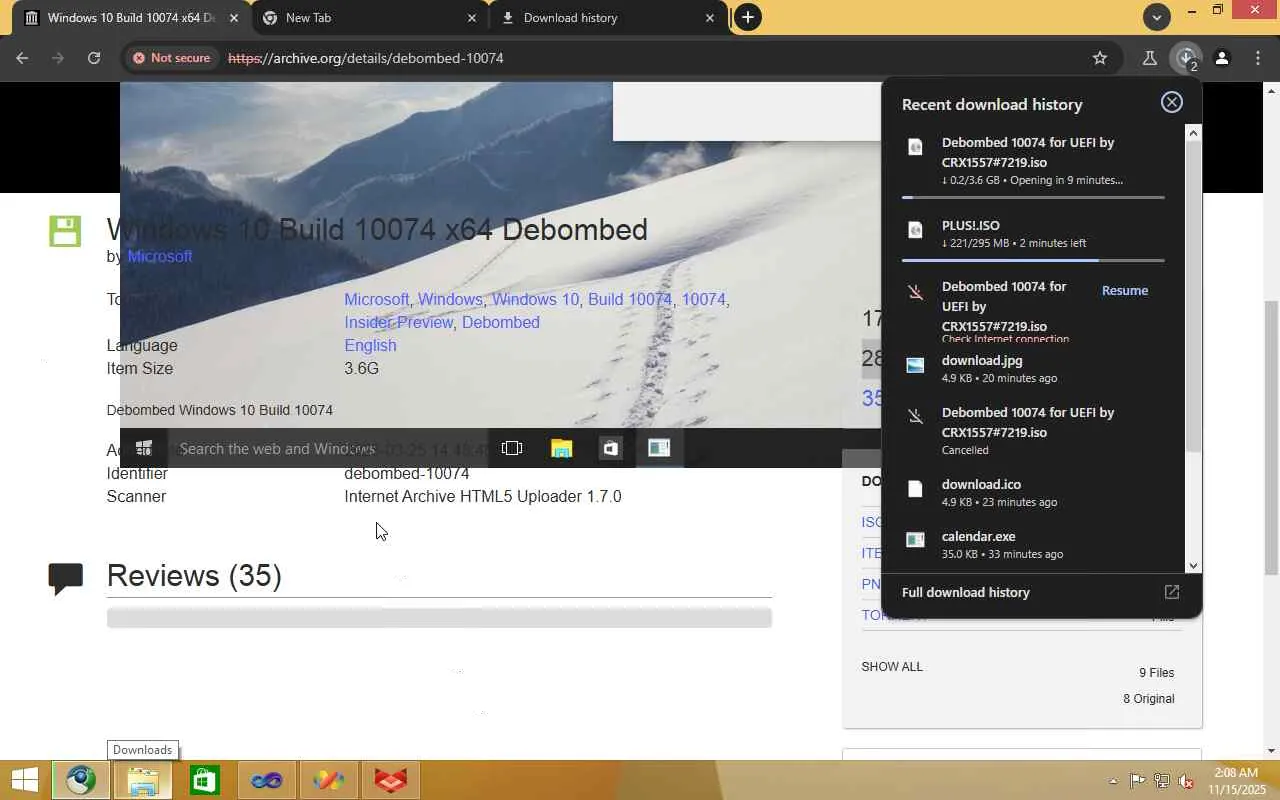Open Chrome Labs flask icon
This screenshot has width=1280, height=800.
coord(1150,58)
